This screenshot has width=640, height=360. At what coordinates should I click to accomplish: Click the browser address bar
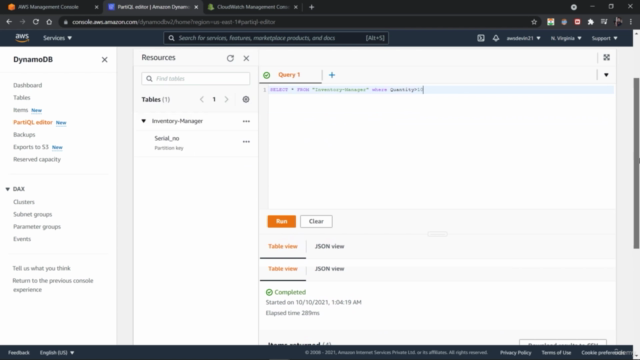294,22
